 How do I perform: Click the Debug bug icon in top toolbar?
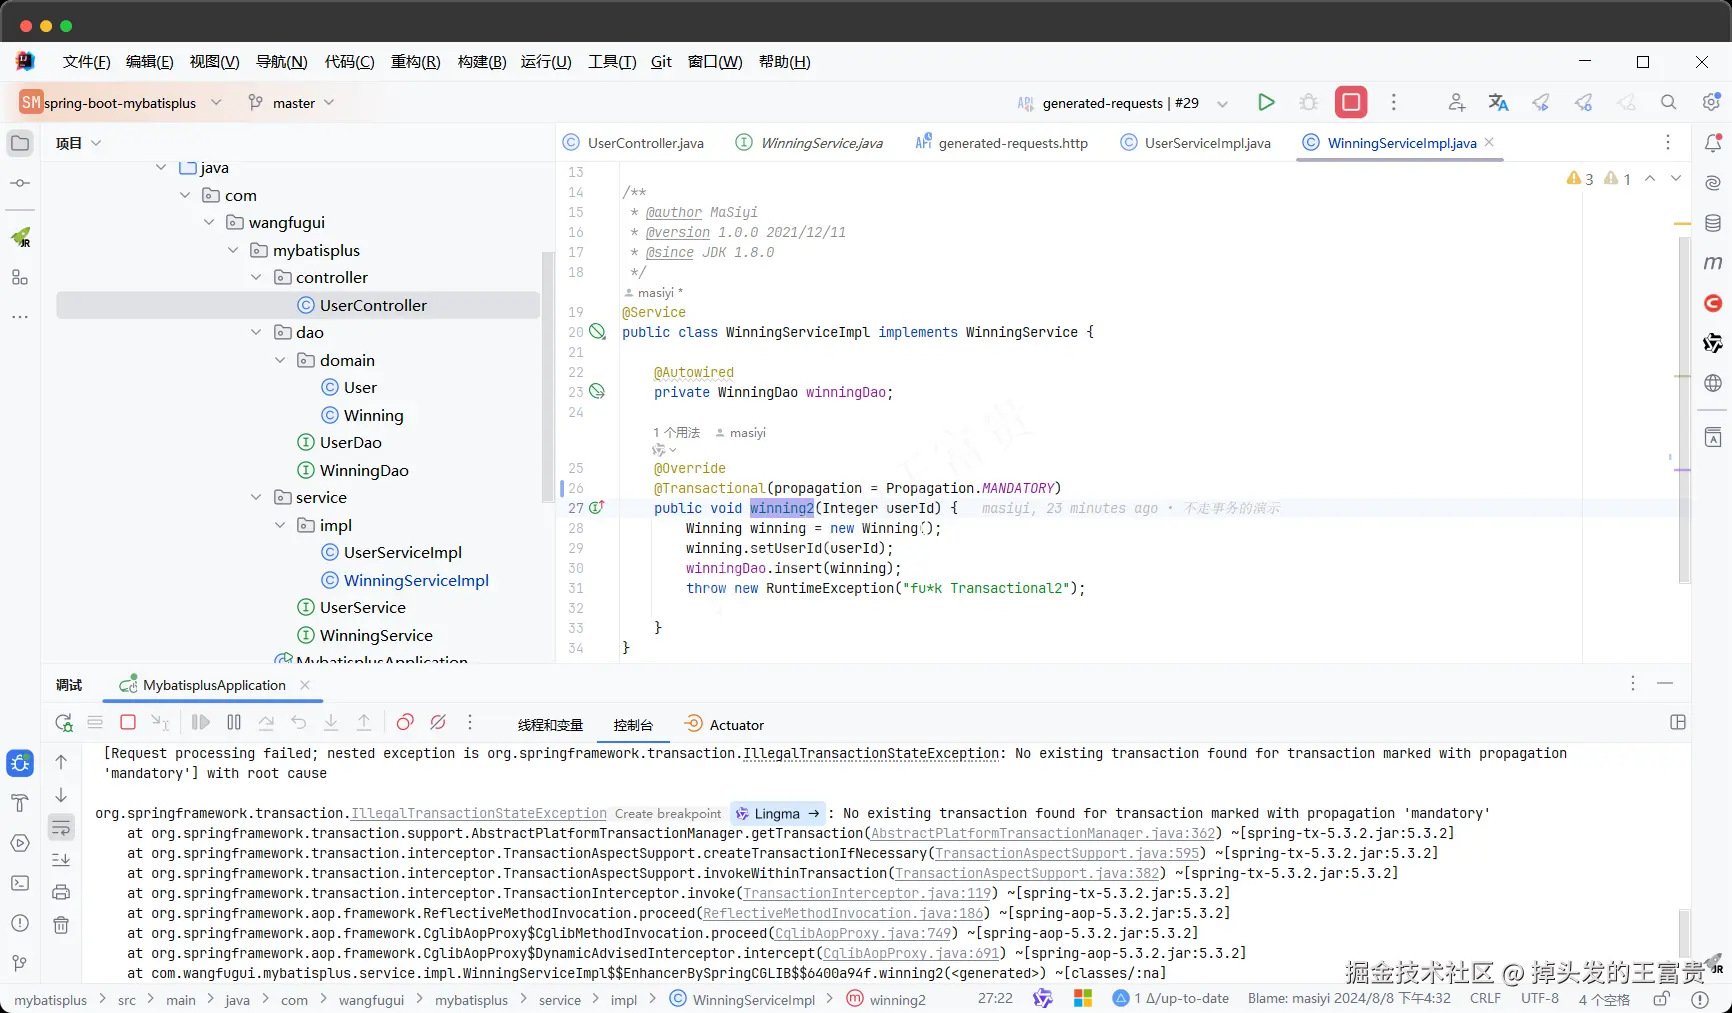pyautogui.click(x=1308, y=102)
